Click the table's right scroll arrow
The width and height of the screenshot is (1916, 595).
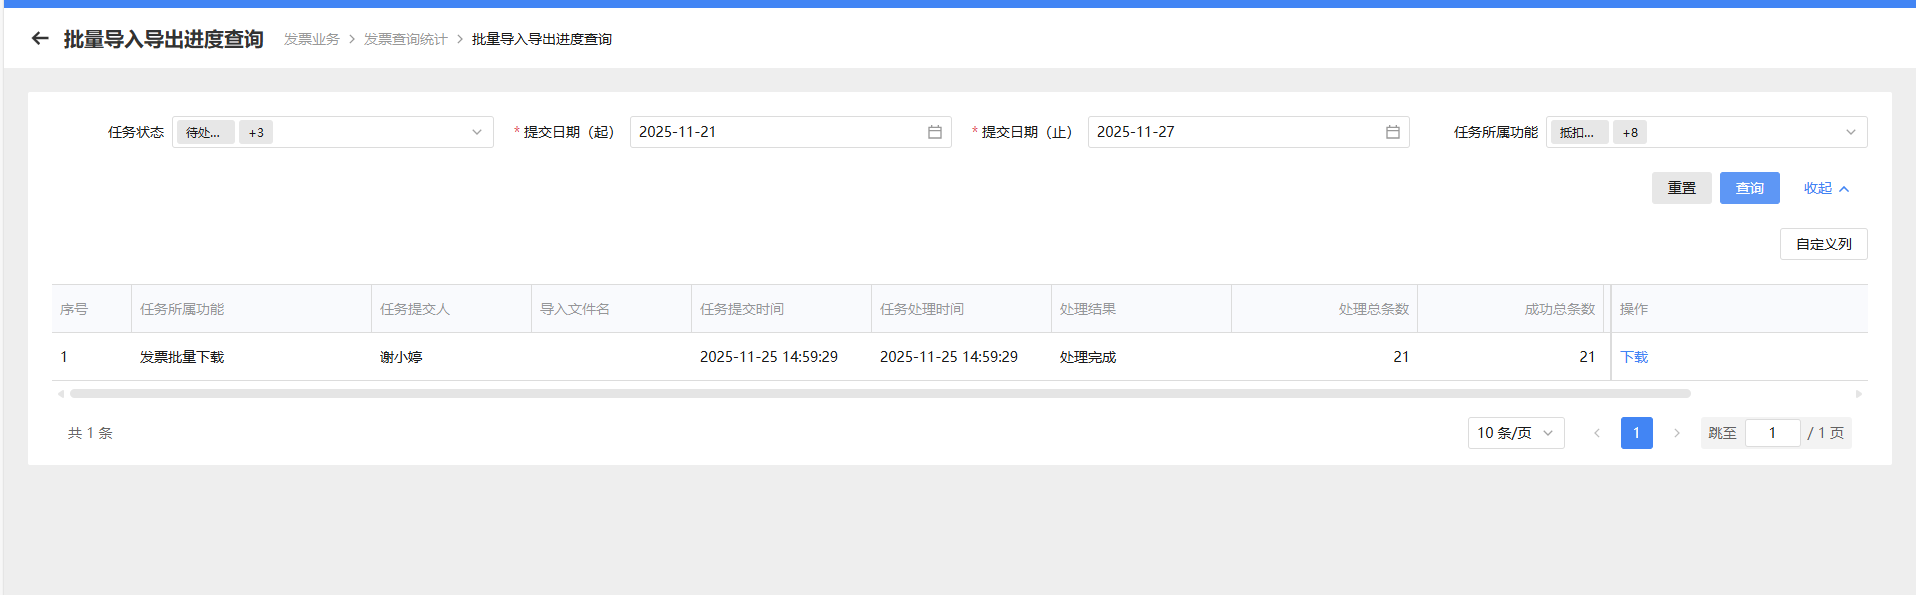pos(1858,394)
